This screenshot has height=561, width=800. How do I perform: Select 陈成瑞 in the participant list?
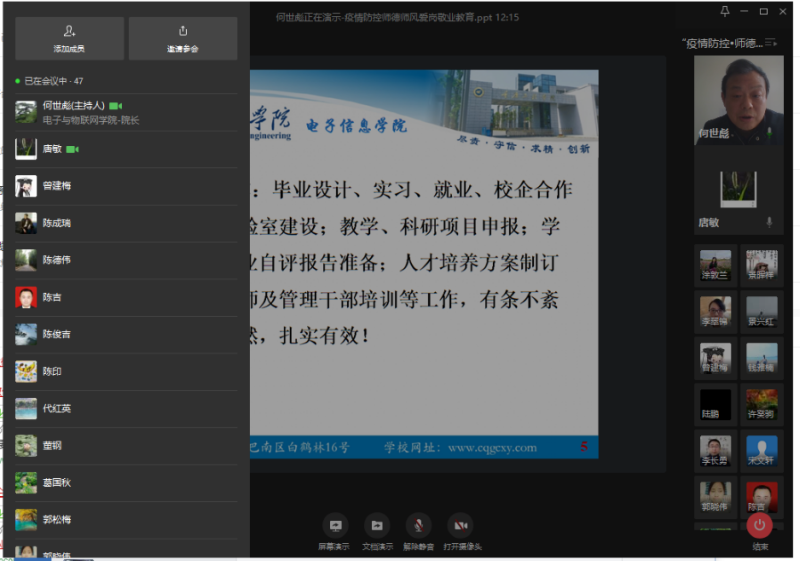click(57, 223)
